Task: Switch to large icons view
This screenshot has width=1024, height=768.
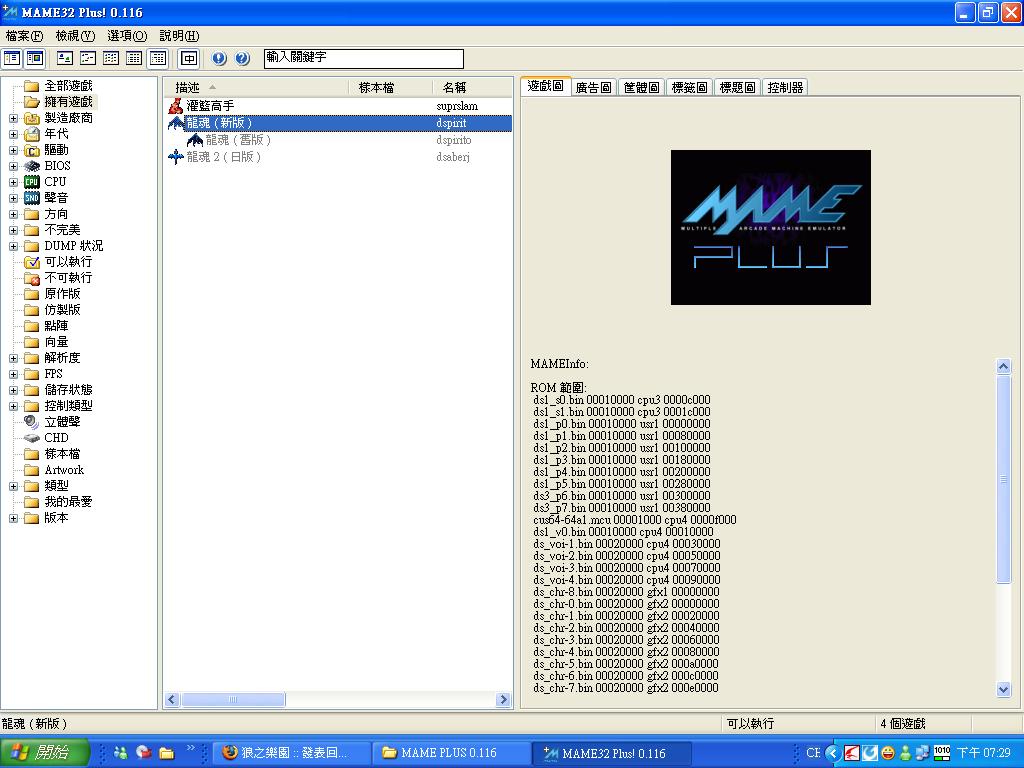Action: tap(65, 59)
